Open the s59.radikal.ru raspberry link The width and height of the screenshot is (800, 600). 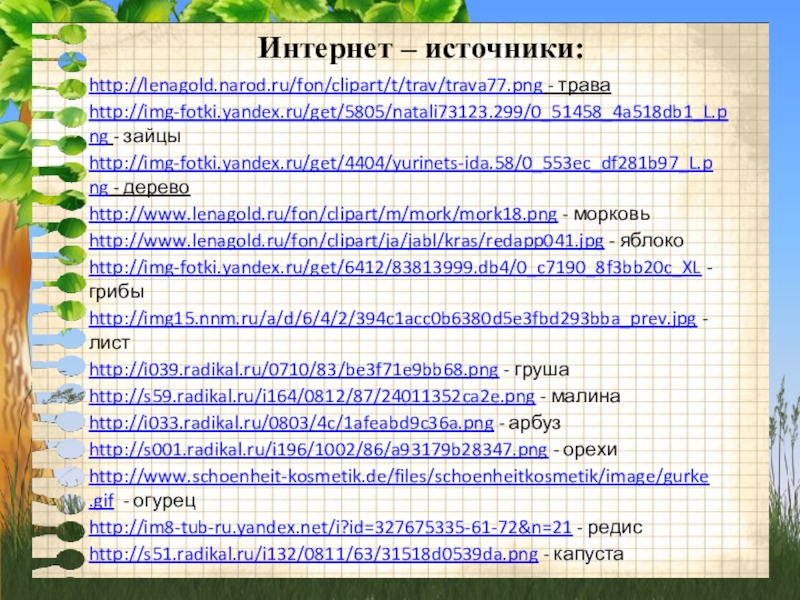point(312,396)
